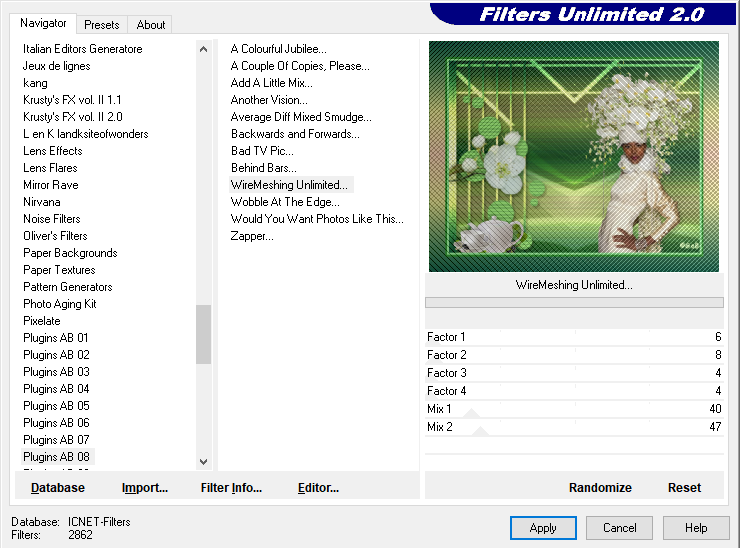
Task: Choose Another Vision filter
Action: [269, 100]
